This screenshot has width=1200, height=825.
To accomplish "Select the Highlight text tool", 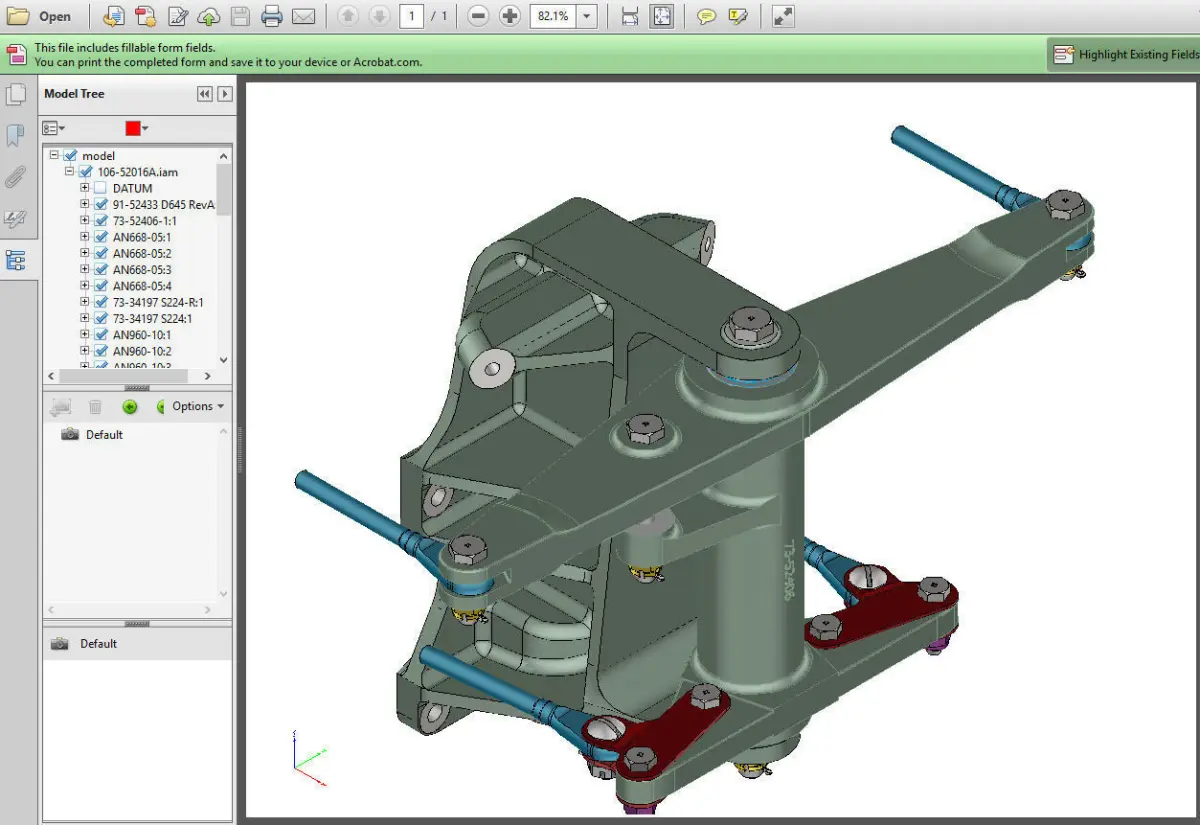I will tap(739, 16).
